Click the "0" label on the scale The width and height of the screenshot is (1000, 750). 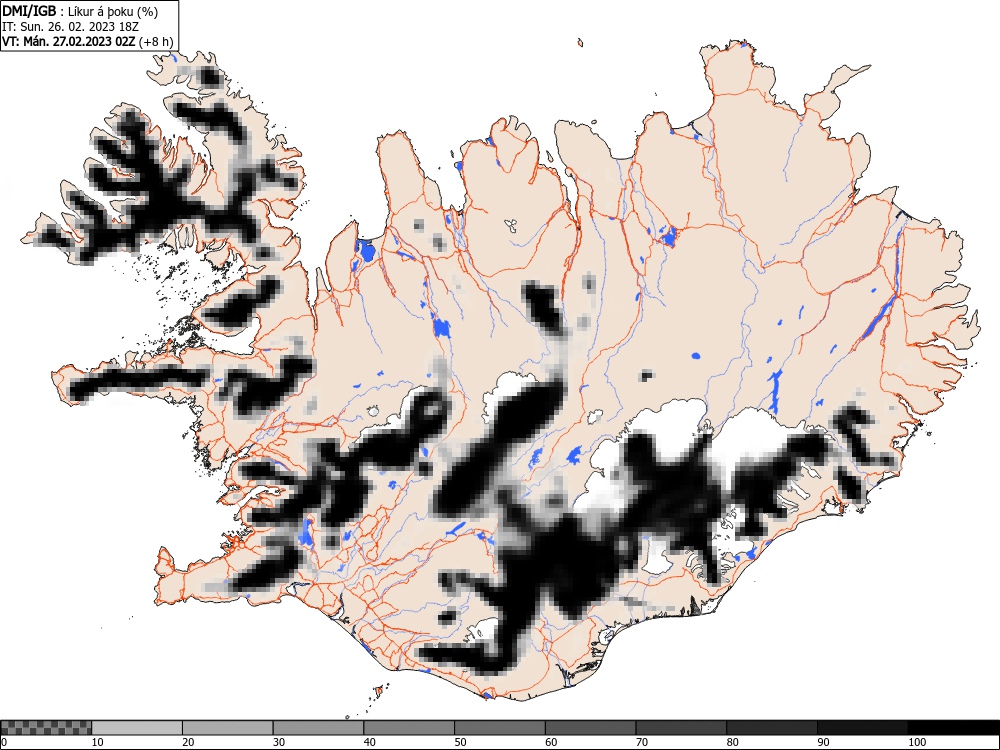click(3, 742)
